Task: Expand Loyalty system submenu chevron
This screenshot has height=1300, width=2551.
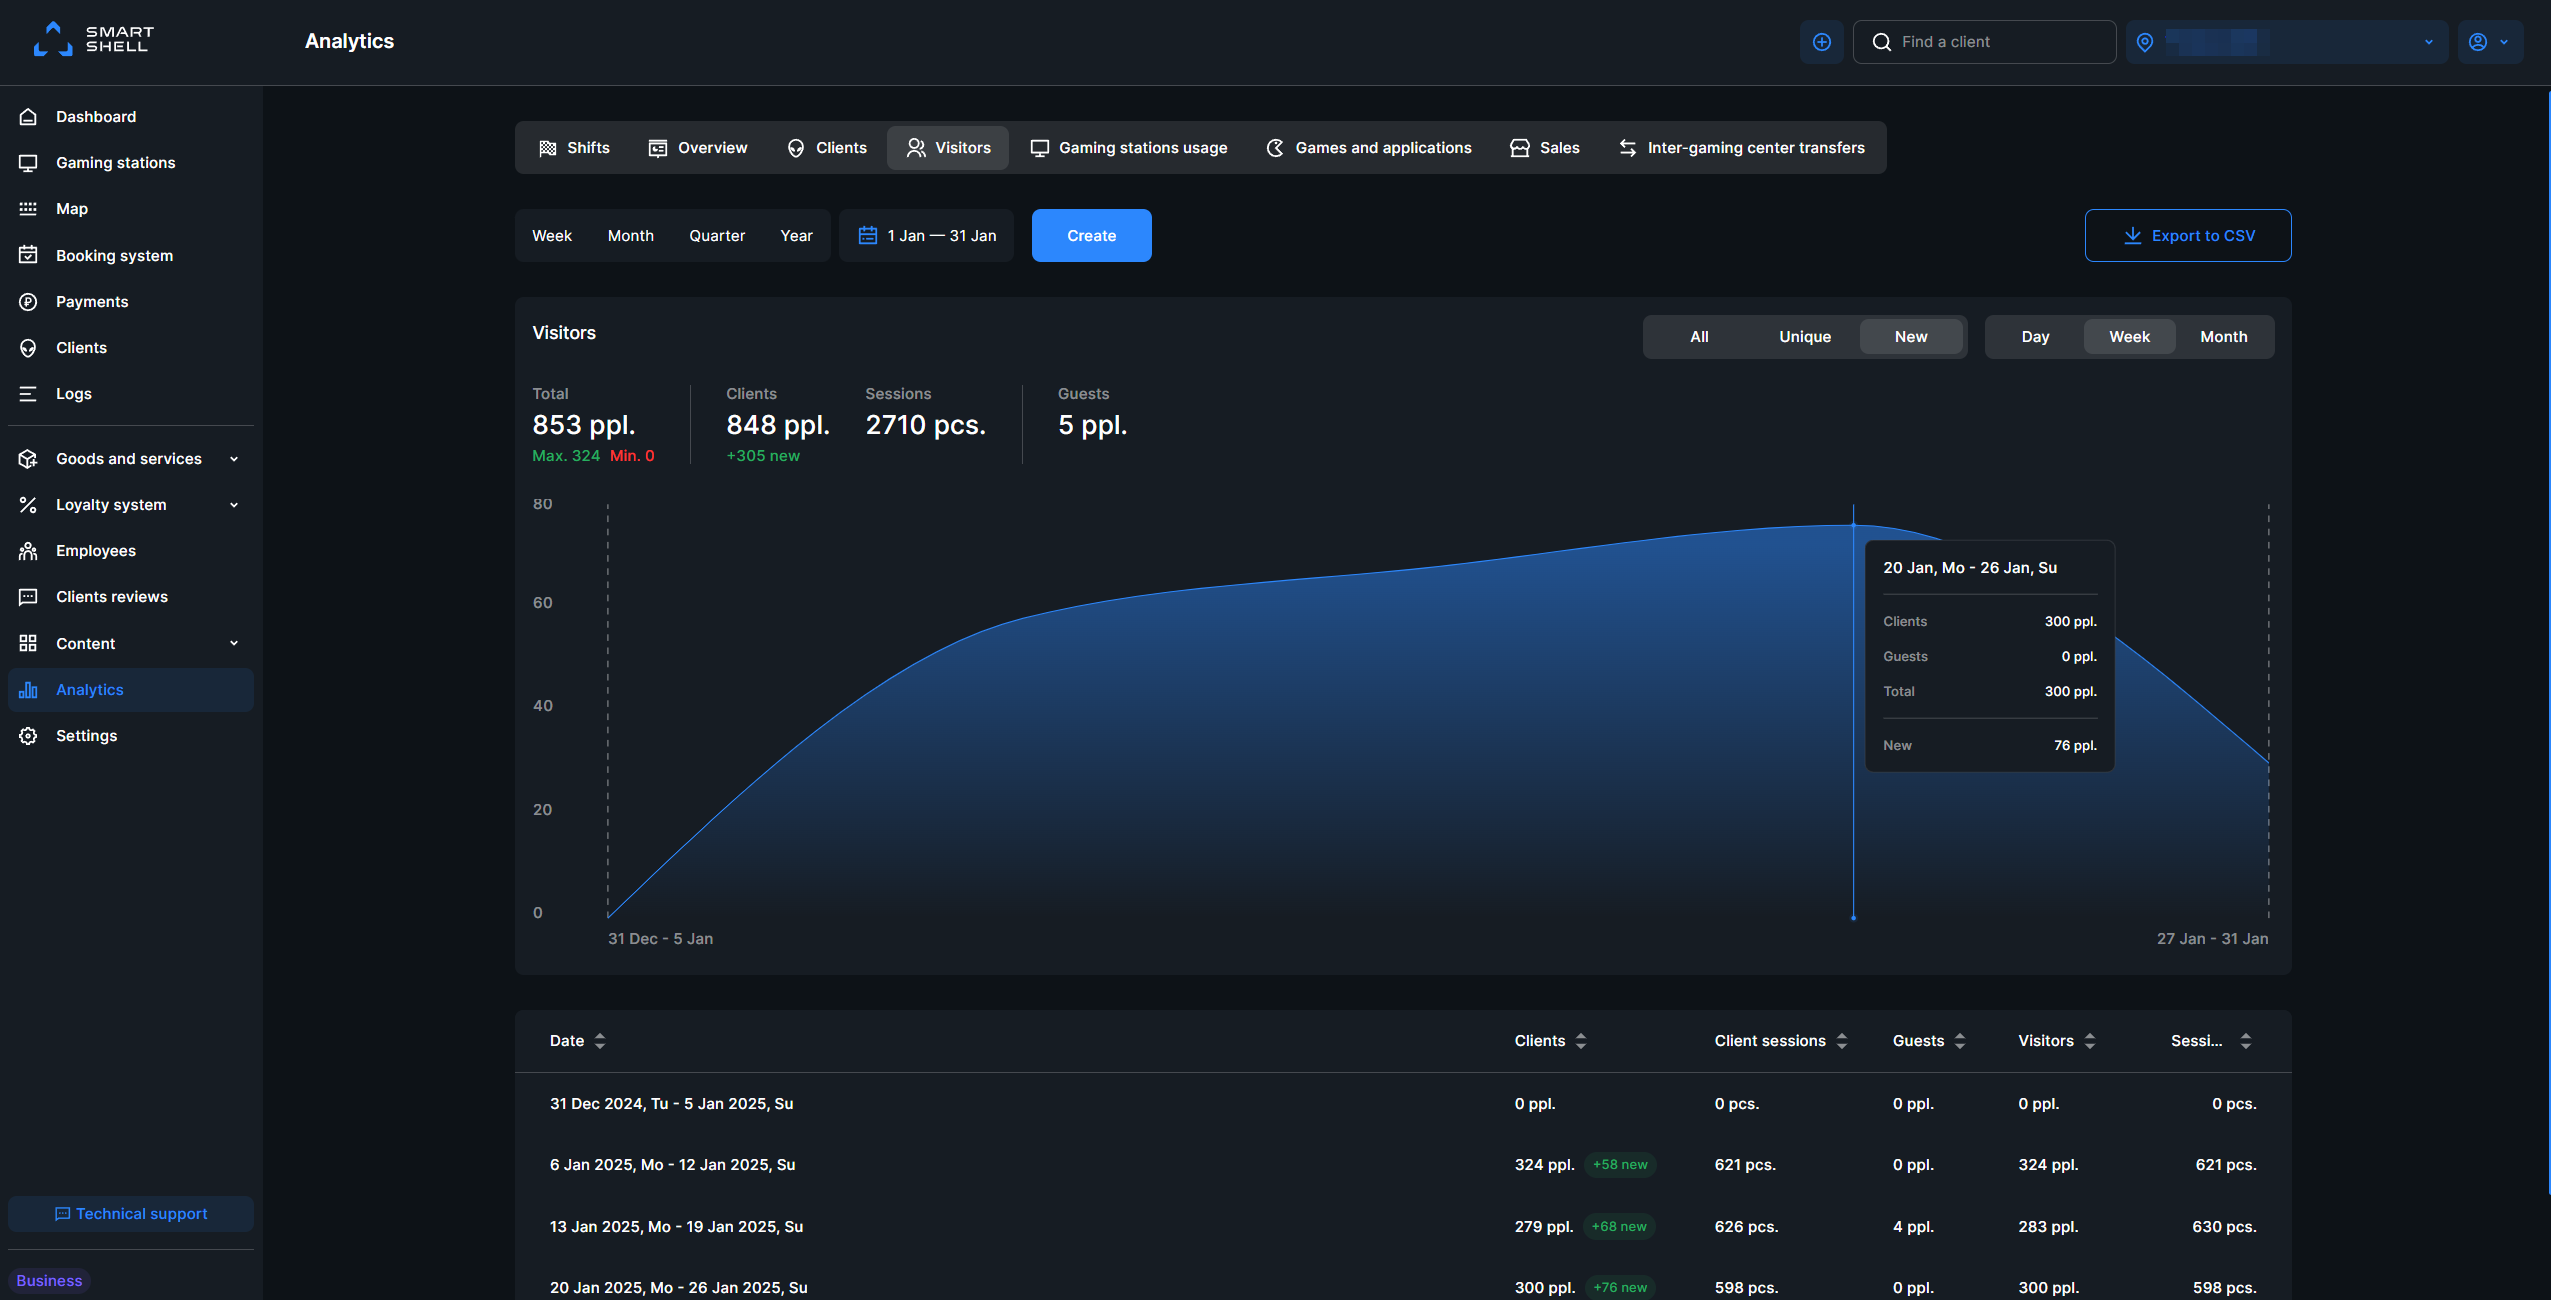Action: 234,505
